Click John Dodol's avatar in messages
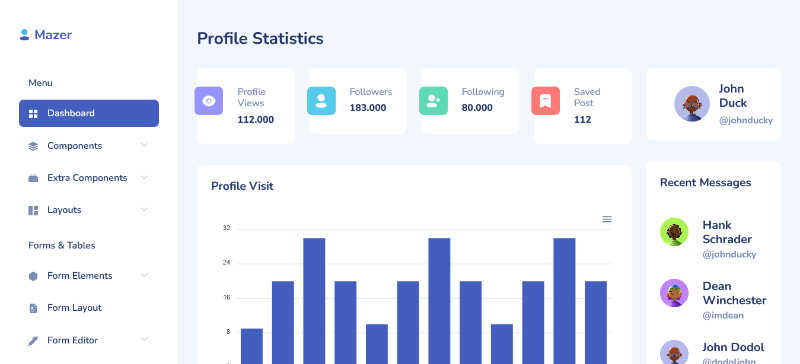 (x=674, y=352)
